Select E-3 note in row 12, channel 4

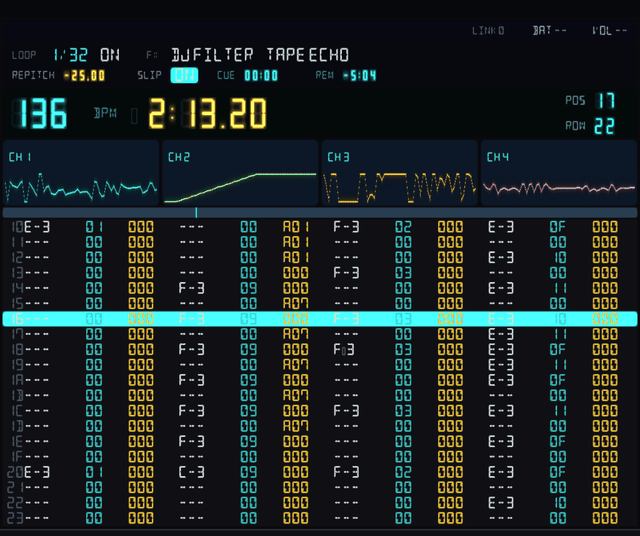(x=501, y=258)
